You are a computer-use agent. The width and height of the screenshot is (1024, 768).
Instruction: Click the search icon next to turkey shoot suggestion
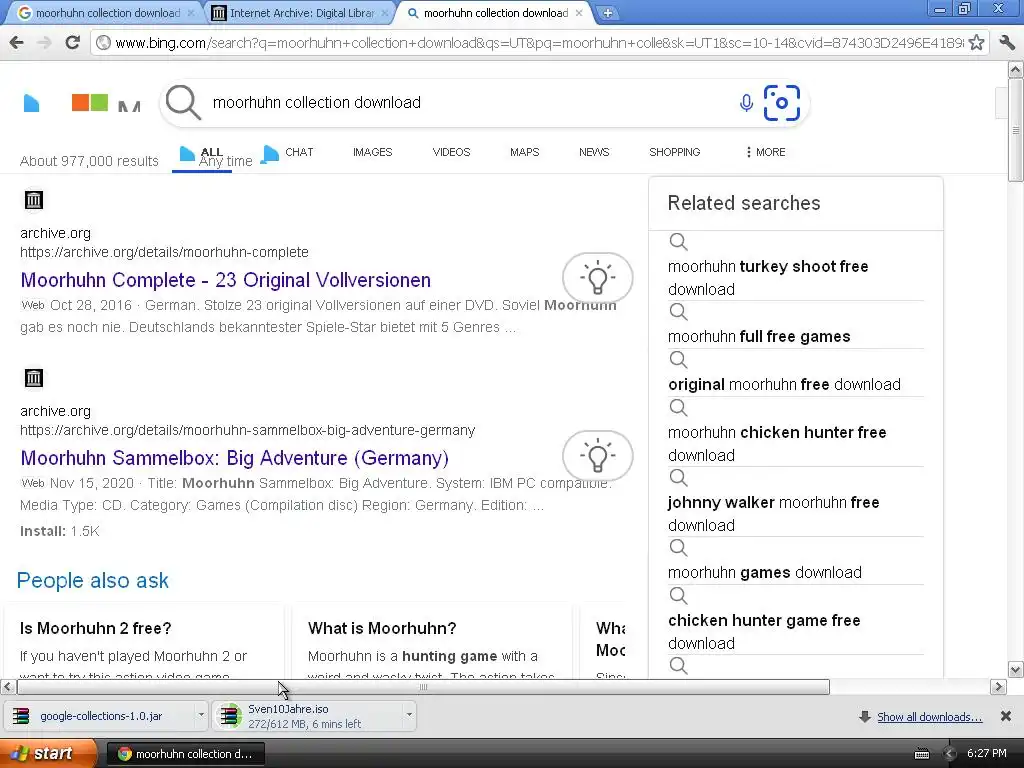click(x=679, y=242)
